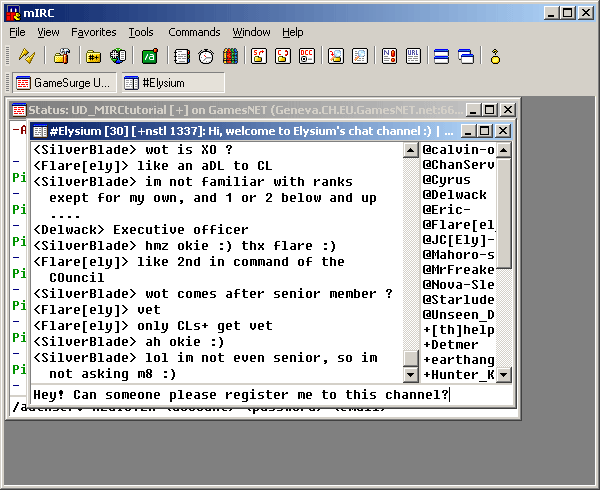Select @Starlude in nicklist
The width and height of the screenshot is (600, 490).
coord(458,300)
